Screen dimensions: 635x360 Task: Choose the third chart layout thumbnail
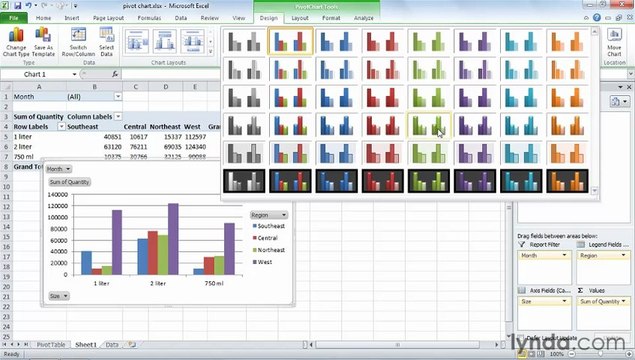pyautogui.click(x=192, y=41)
